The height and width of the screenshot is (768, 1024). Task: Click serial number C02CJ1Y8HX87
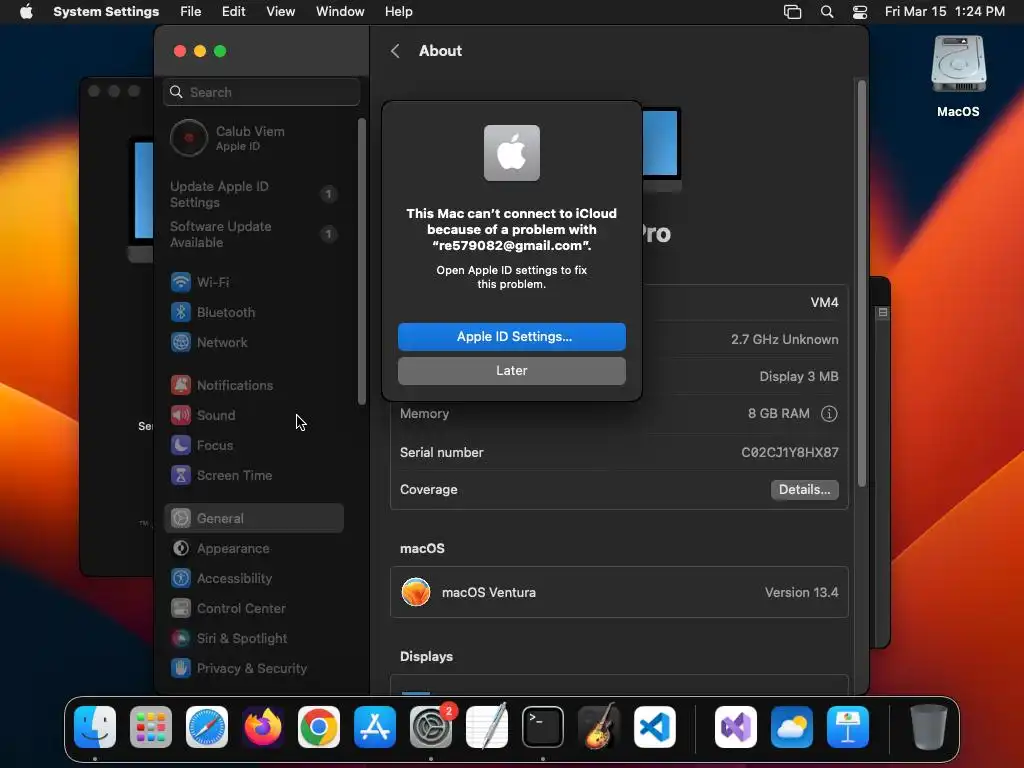point(790,452)
